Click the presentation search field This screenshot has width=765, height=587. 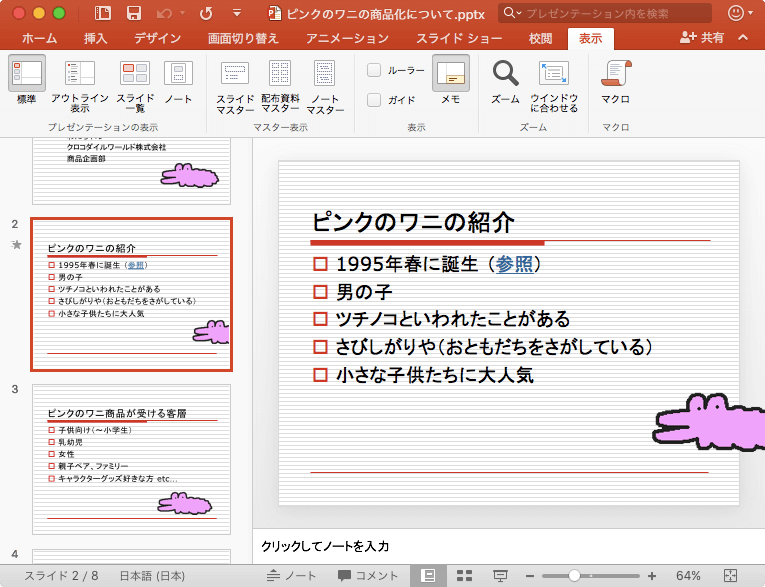(x=605, y=13)
